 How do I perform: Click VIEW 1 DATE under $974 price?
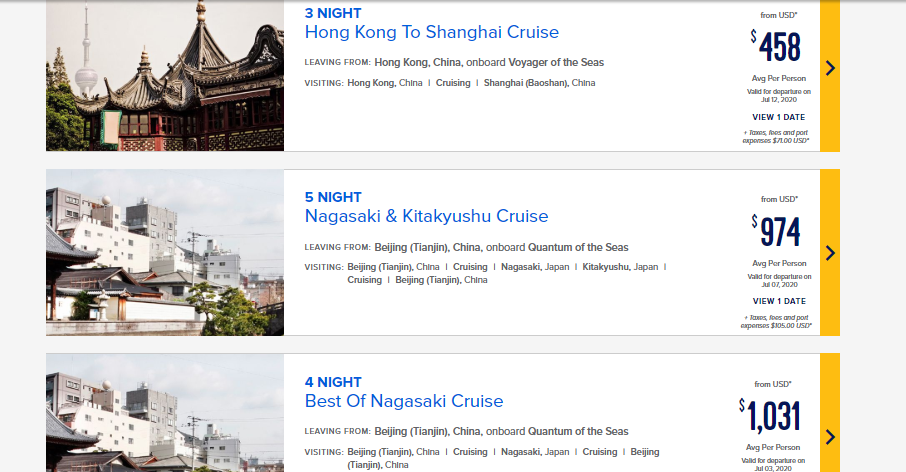point(778,301)
